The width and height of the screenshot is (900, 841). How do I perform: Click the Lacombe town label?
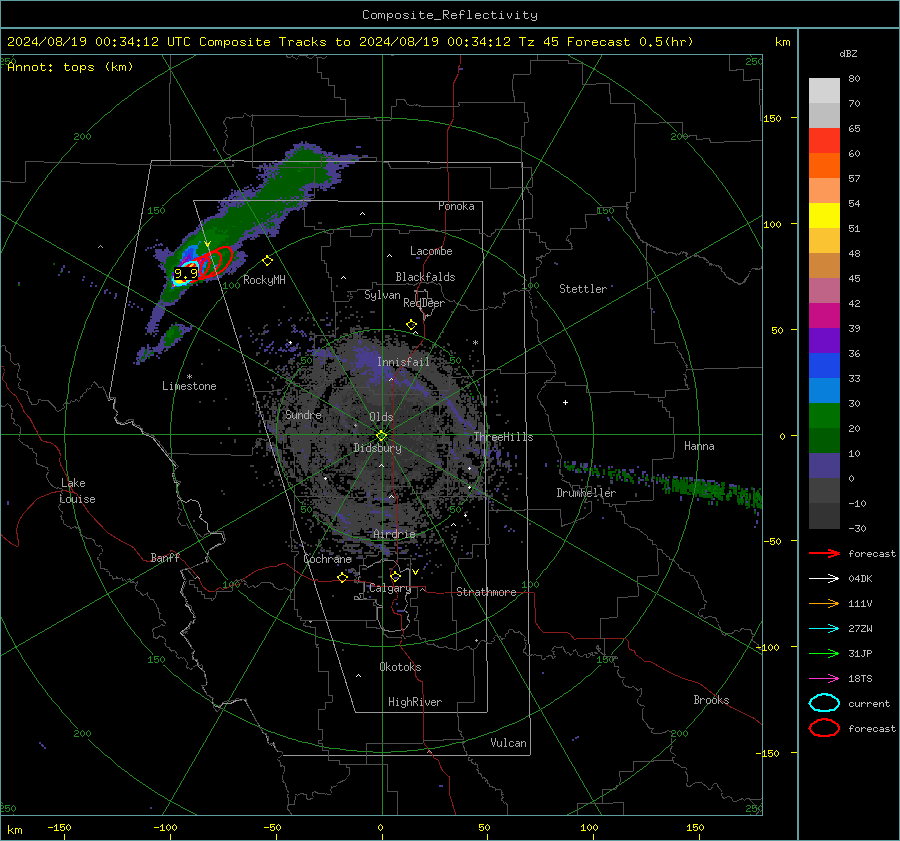431,251
